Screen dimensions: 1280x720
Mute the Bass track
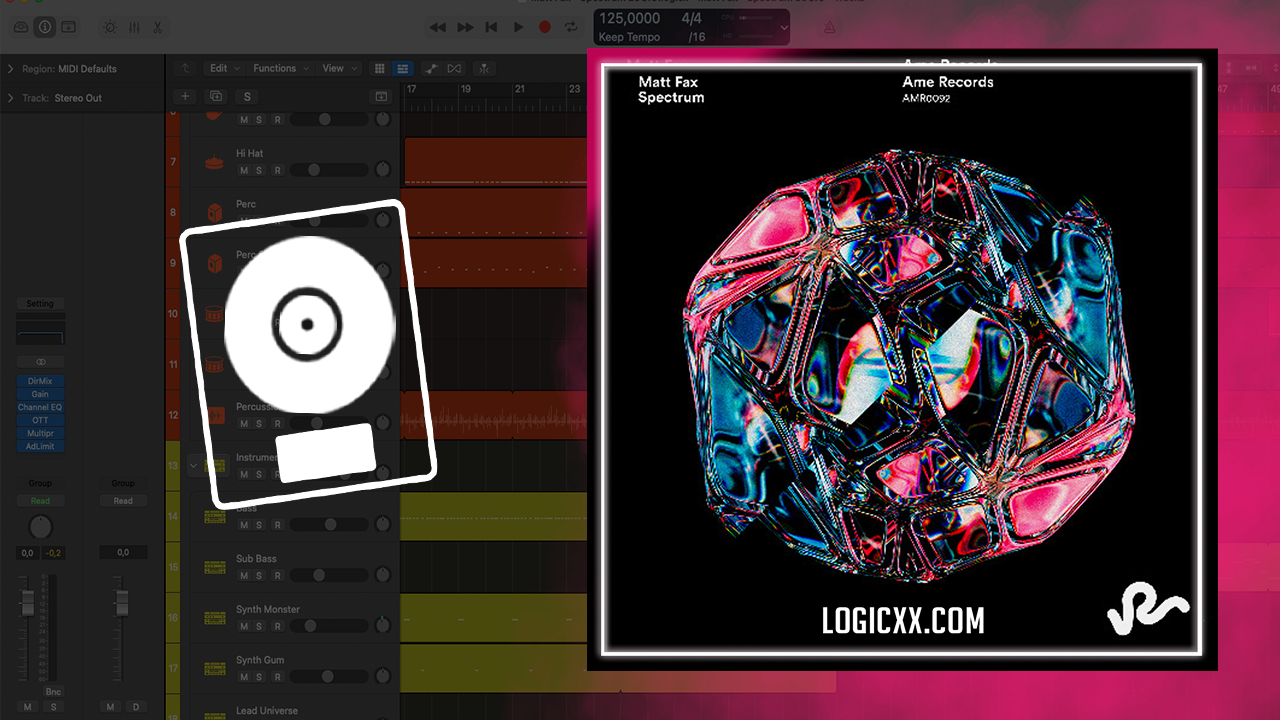(x=243, y=525)
